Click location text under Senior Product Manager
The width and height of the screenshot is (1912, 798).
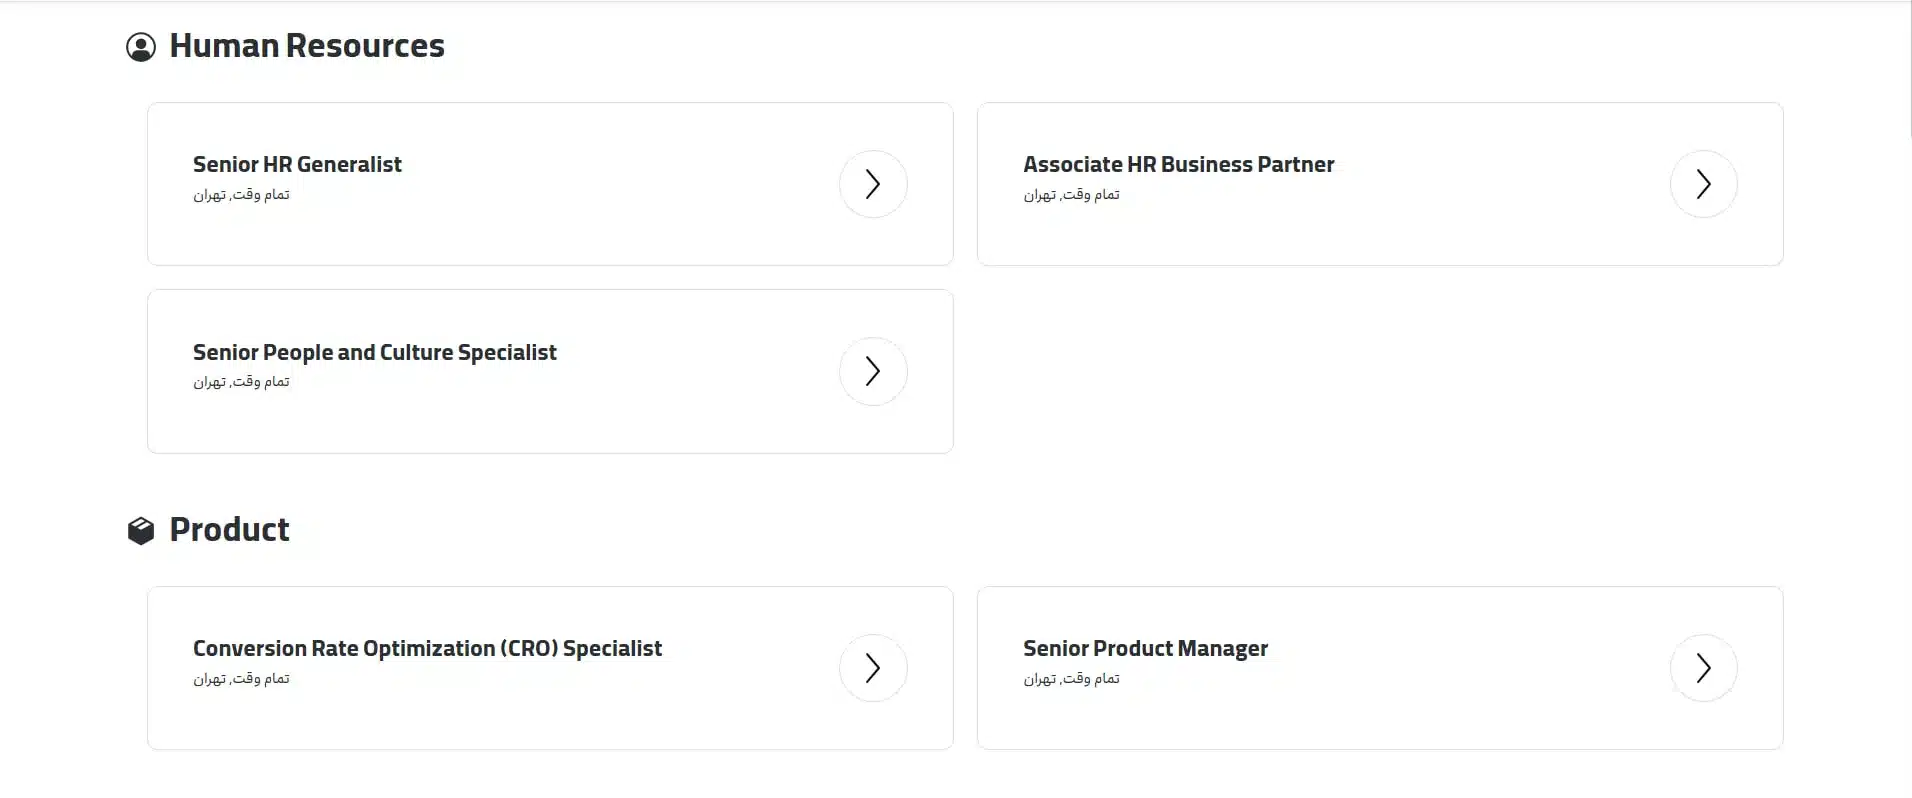(x=1071, y=679)
